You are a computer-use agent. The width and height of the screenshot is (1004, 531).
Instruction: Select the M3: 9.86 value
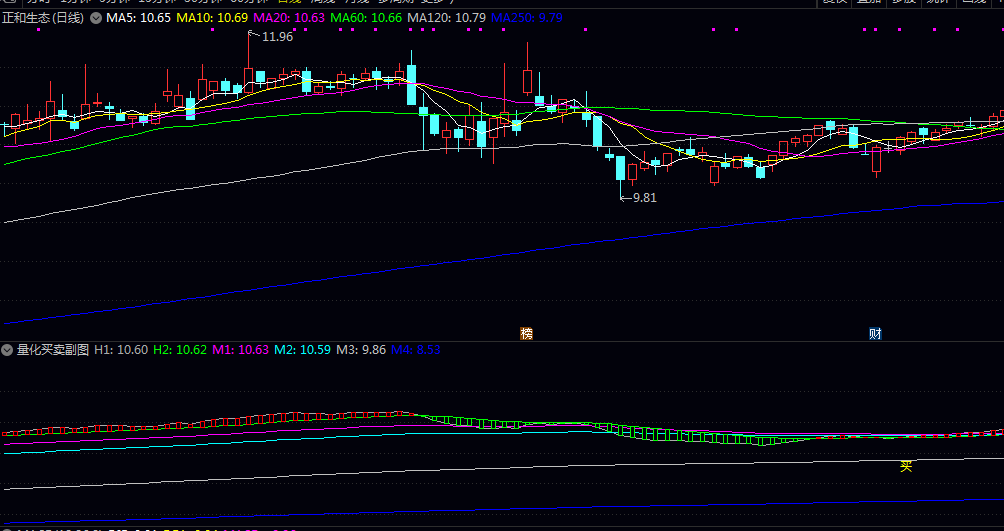[360, 350]
